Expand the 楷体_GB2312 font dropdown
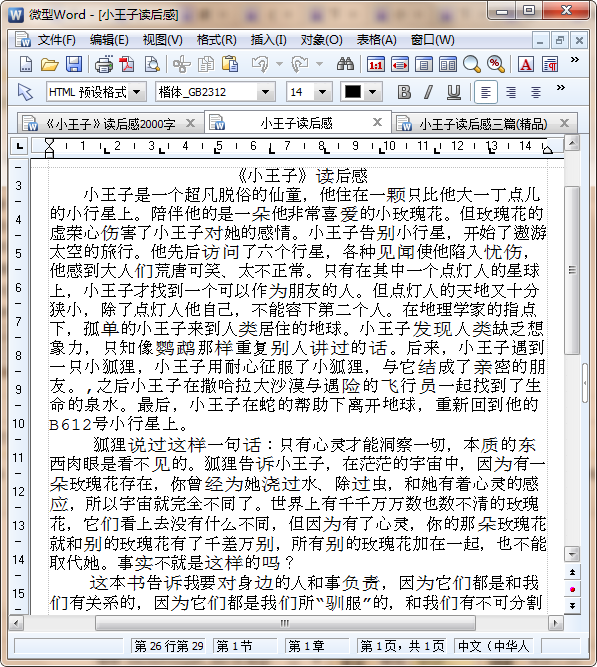 click(265, 92)
